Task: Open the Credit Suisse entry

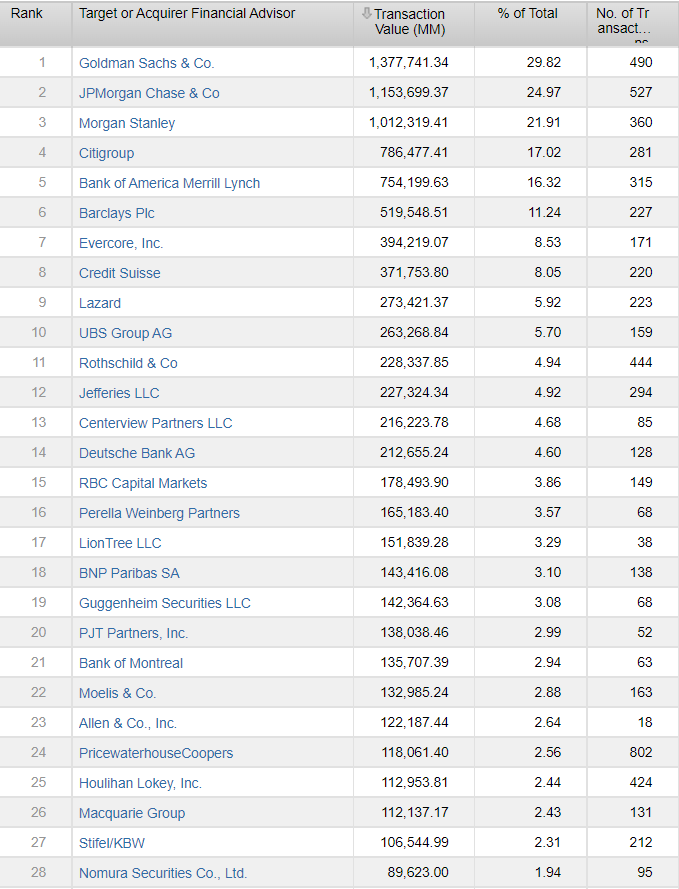Action: click(119, 273)
